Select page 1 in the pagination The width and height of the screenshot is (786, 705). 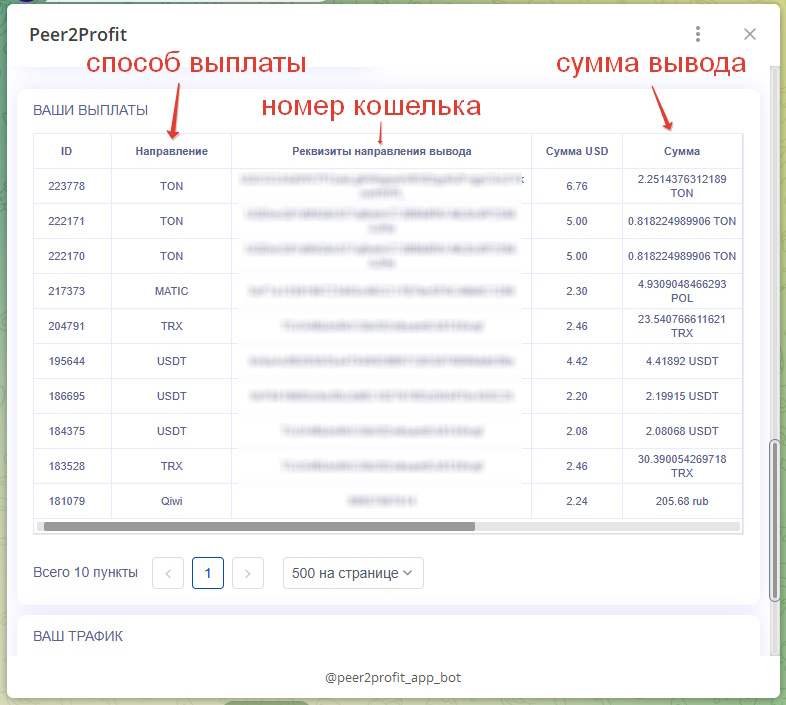click(x=208, y=573)
